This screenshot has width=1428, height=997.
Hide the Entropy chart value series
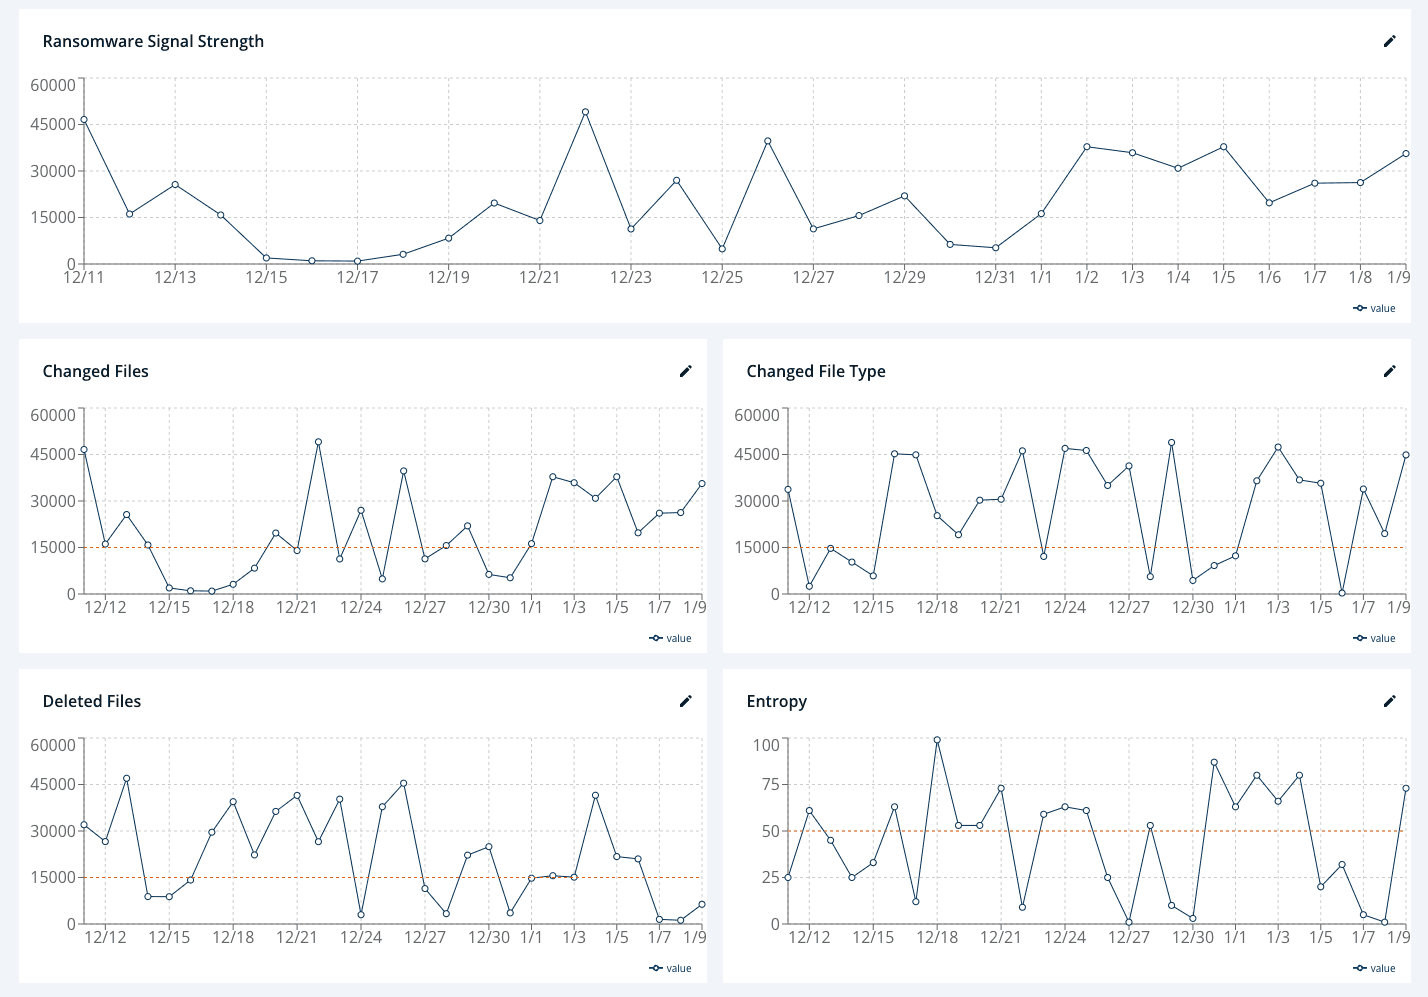[x=1374, y=968]
